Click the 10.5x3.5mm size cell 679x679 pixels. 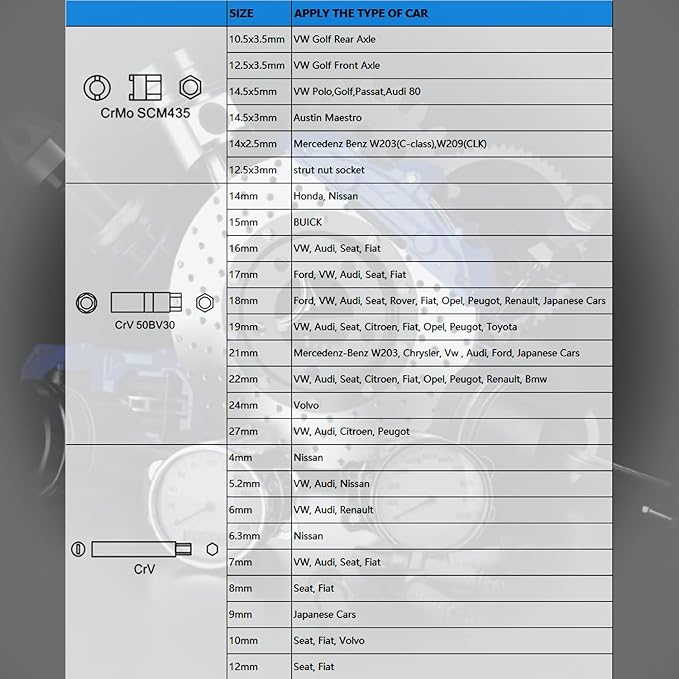point(257,40)
